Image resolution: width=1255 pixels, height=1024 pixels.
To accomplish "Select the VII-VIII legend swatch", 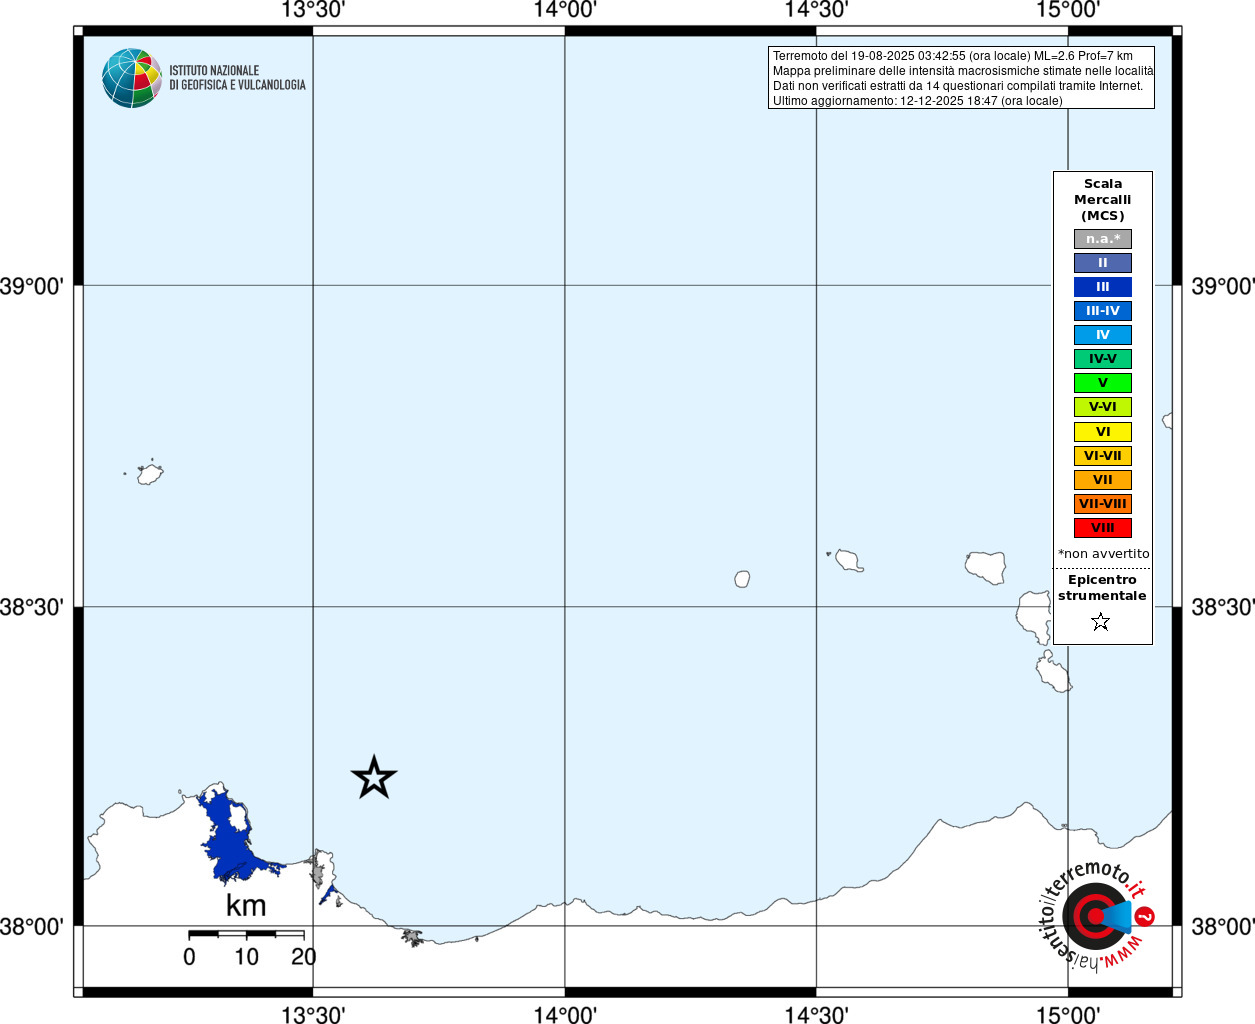I will coord(1103,504).
